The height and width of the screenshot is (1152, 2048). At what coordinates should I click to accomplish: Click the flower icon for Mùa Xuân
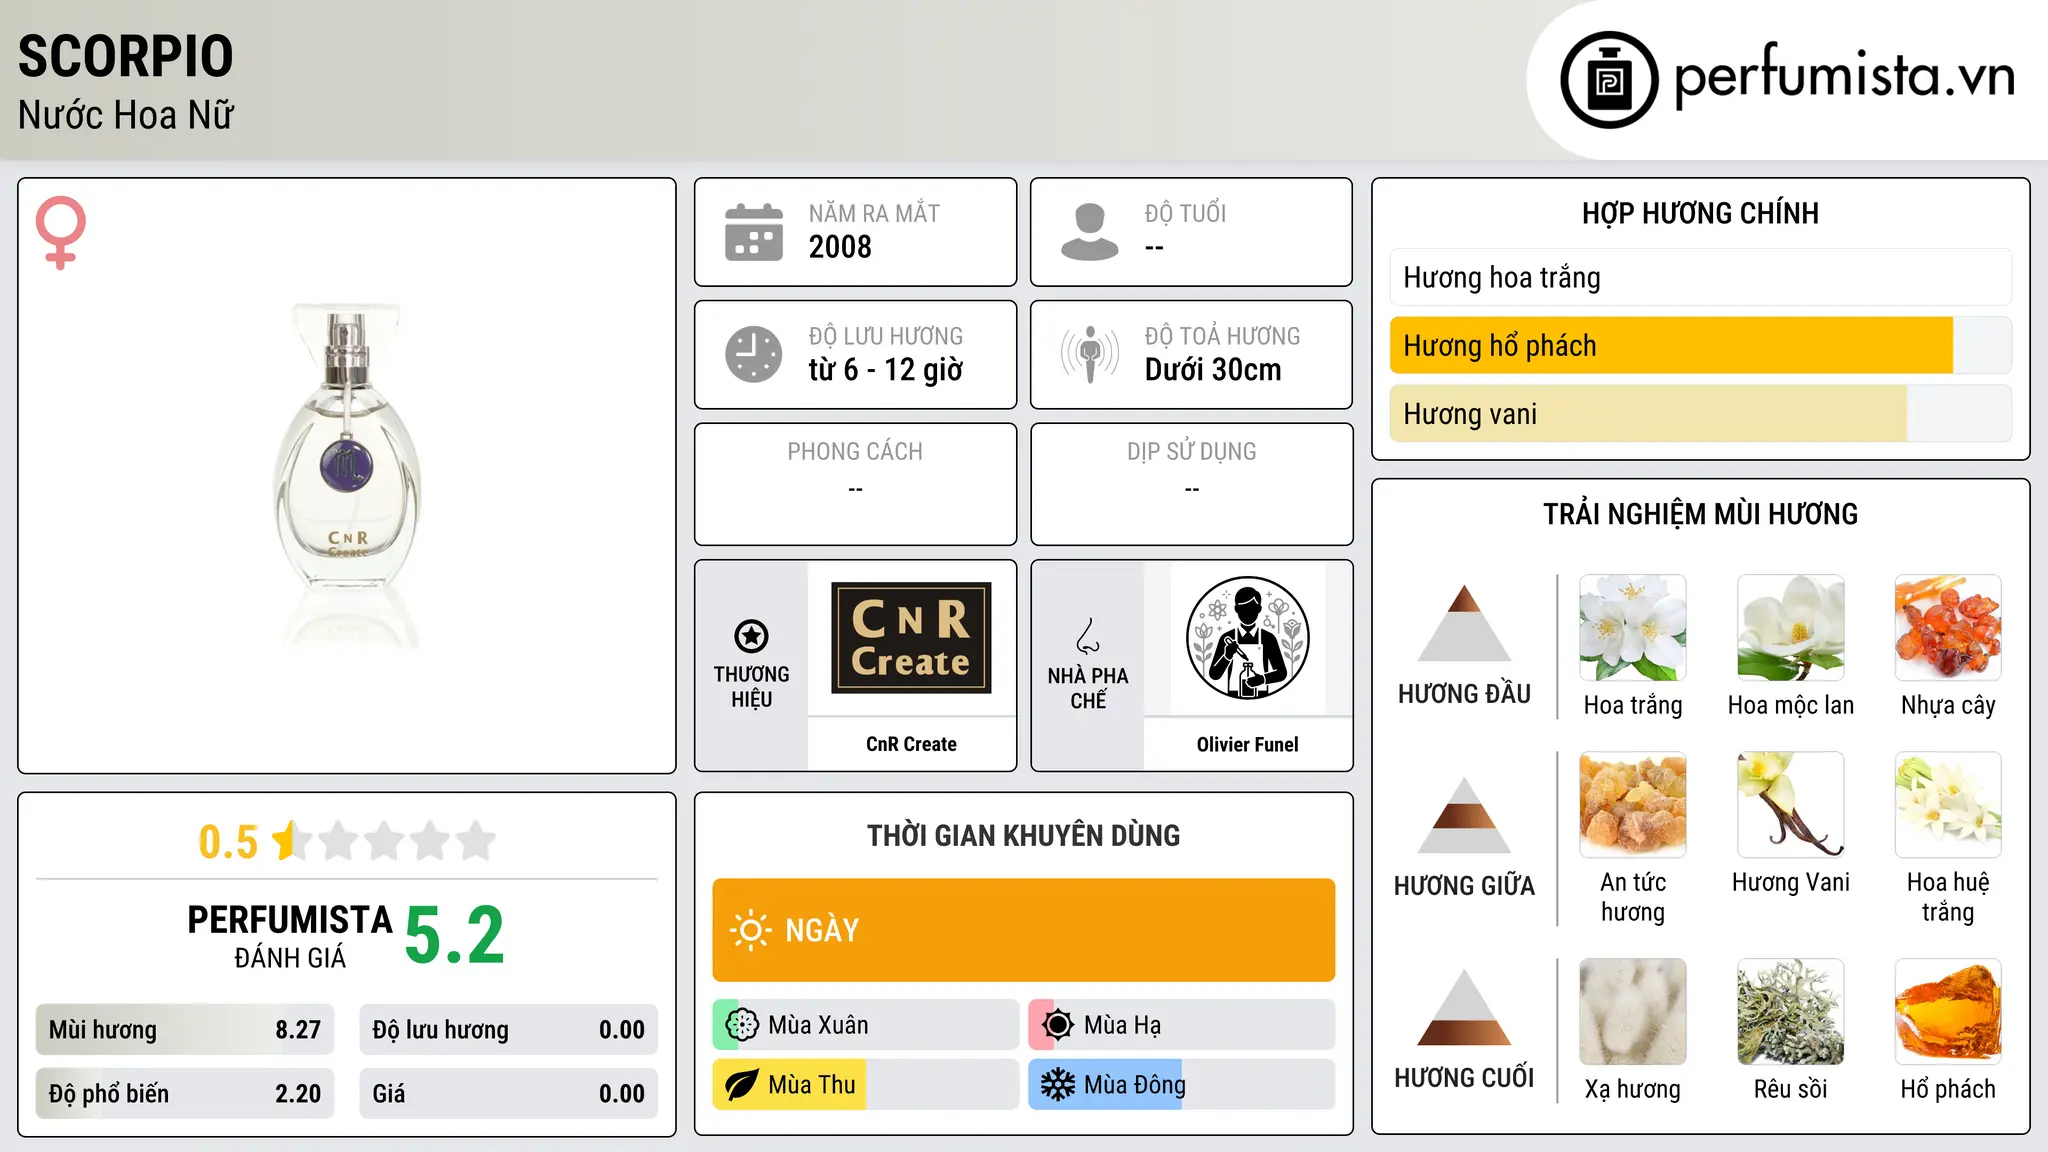[742, 1025]
